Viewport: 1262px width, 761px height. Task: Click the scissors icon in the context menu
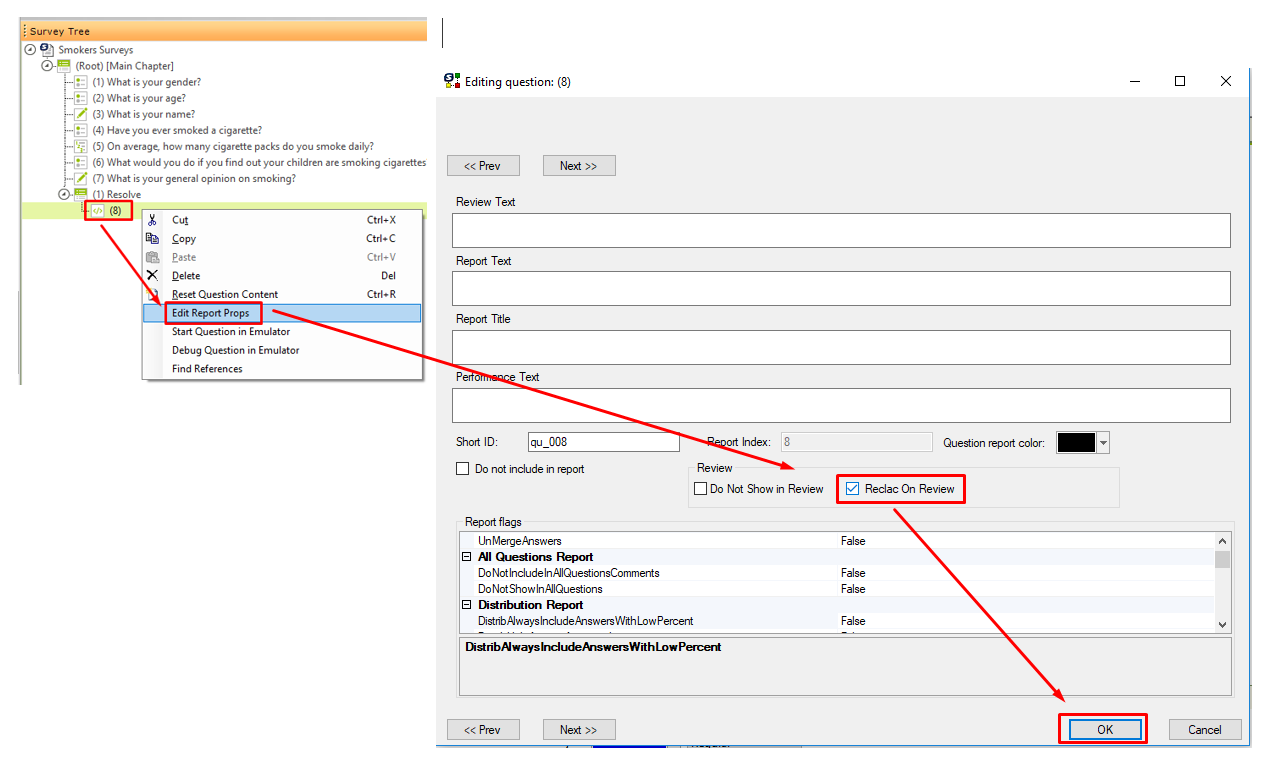152,220
